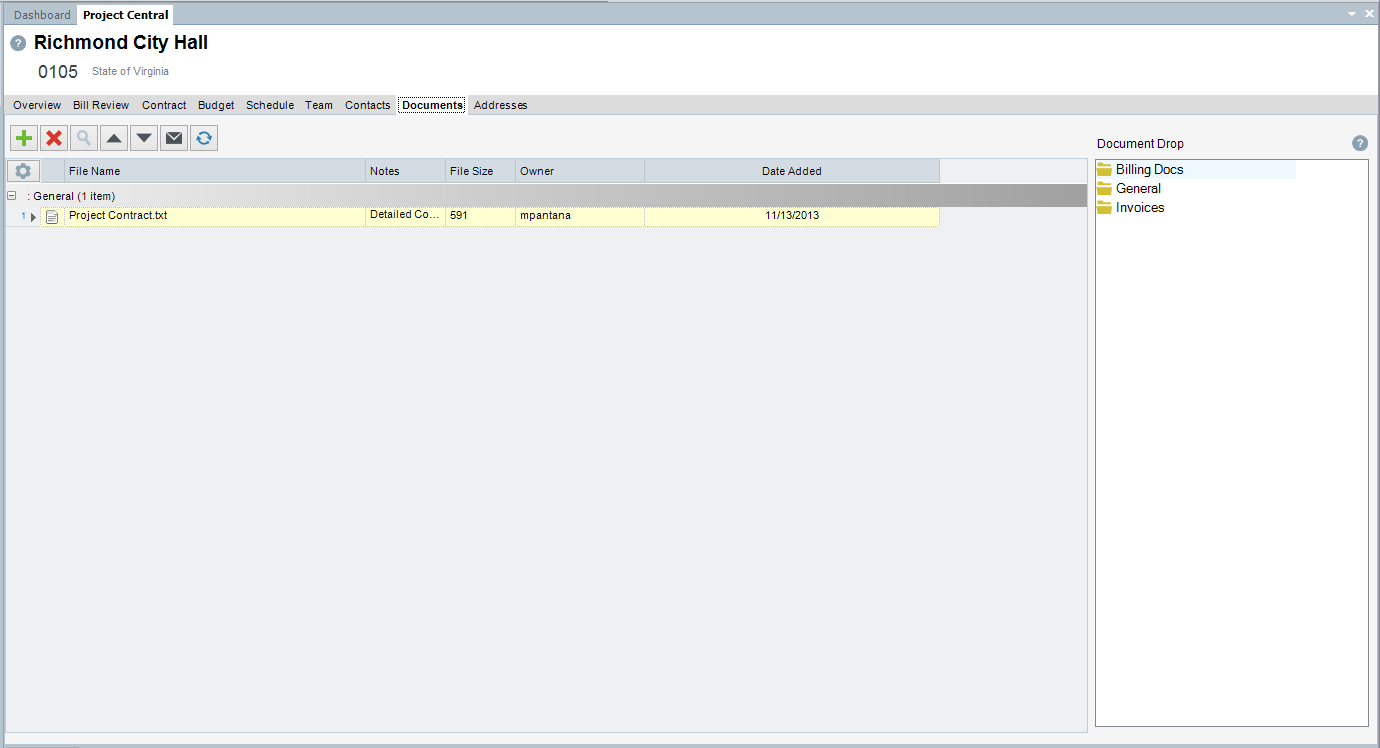Click the file icon of Project Contract.txt

click(x=52, y=216)
